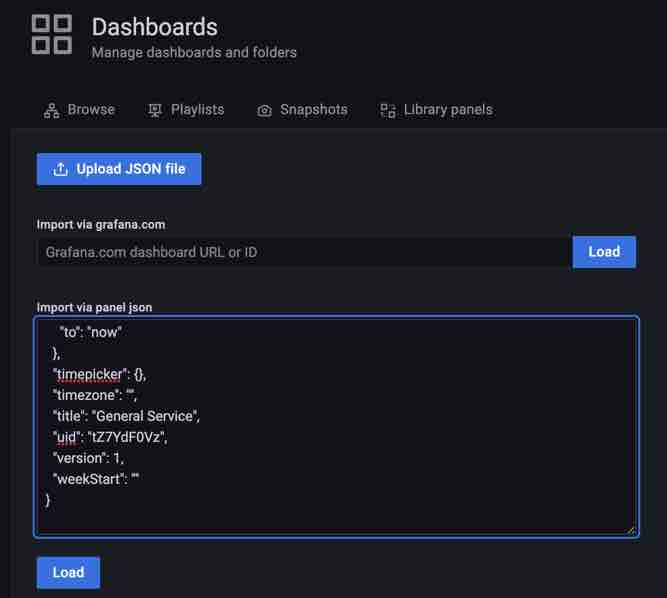Click Load next to the Grafana.com URL field
Viewport: 667px width, 598px height.
coord(604,252)
